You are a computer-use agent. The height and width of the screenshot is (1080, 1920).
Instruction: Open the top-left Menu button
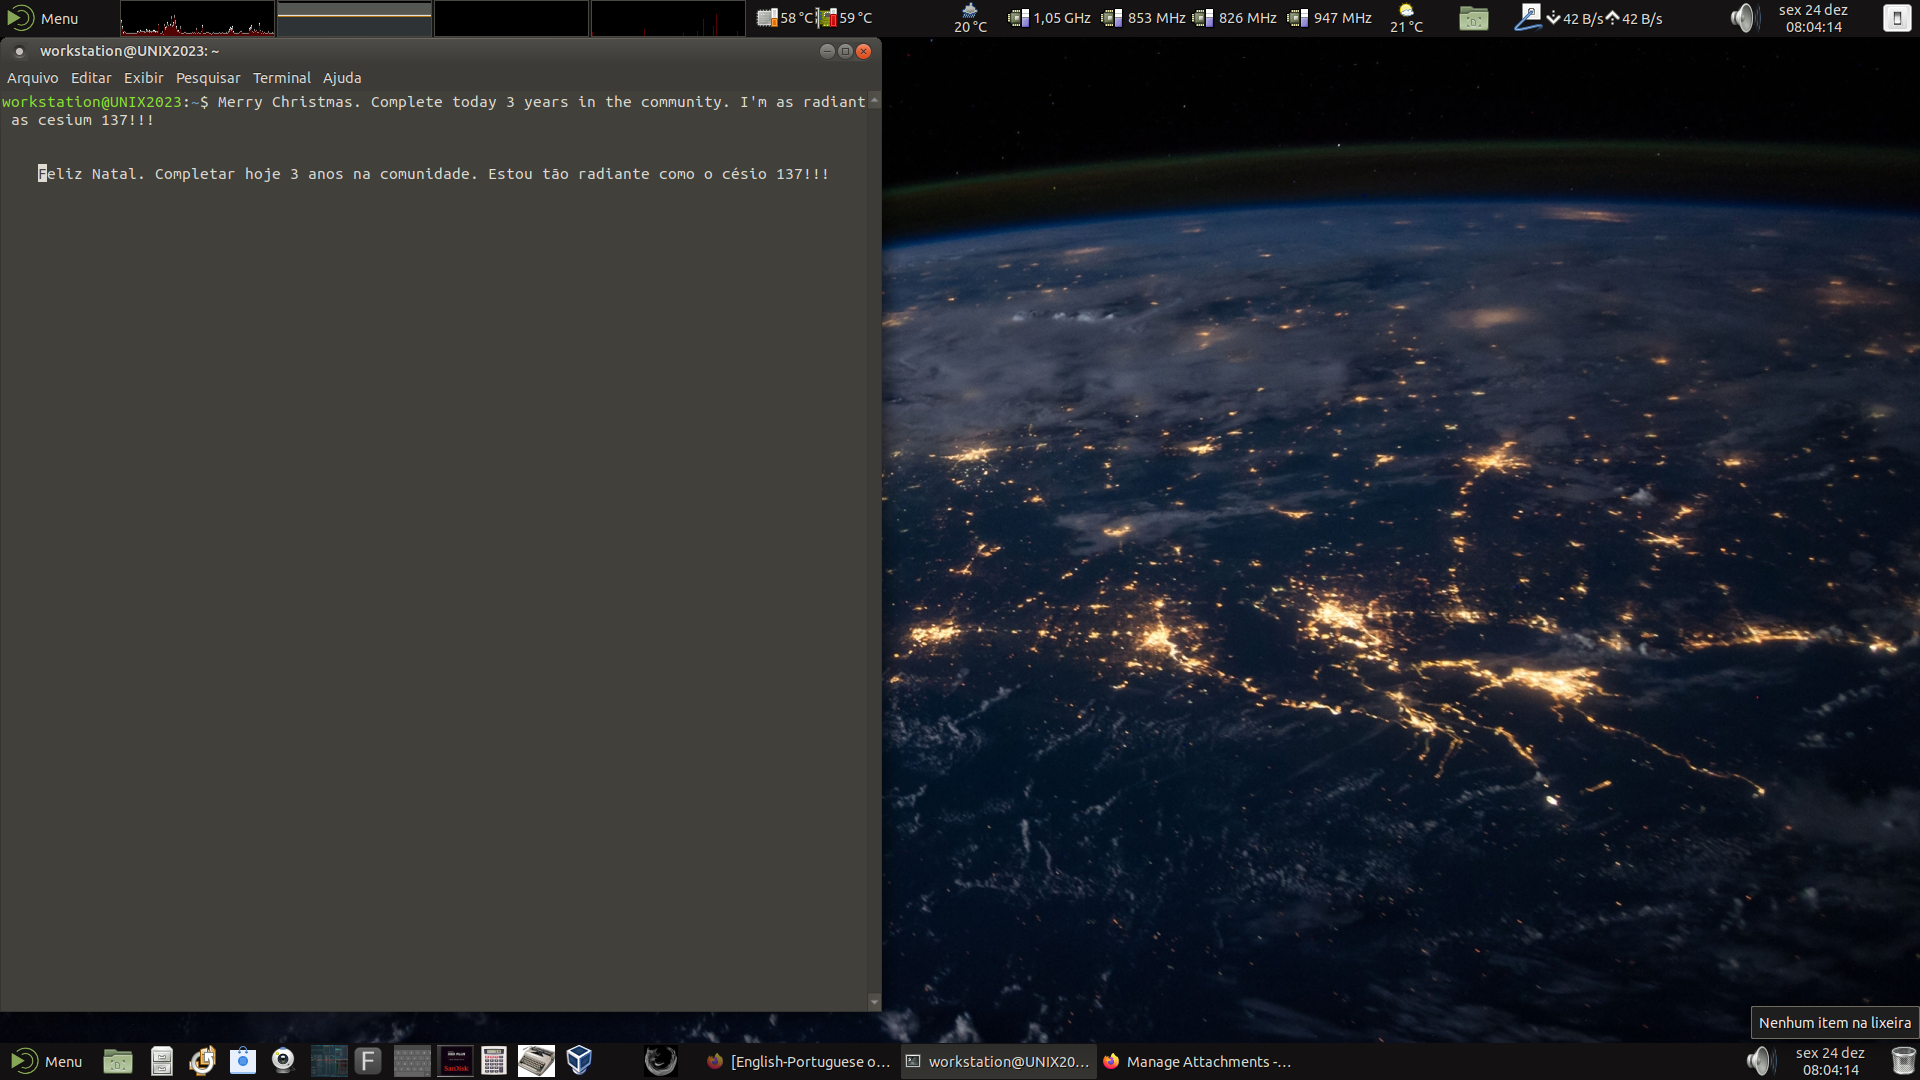[x=43, y=18]
